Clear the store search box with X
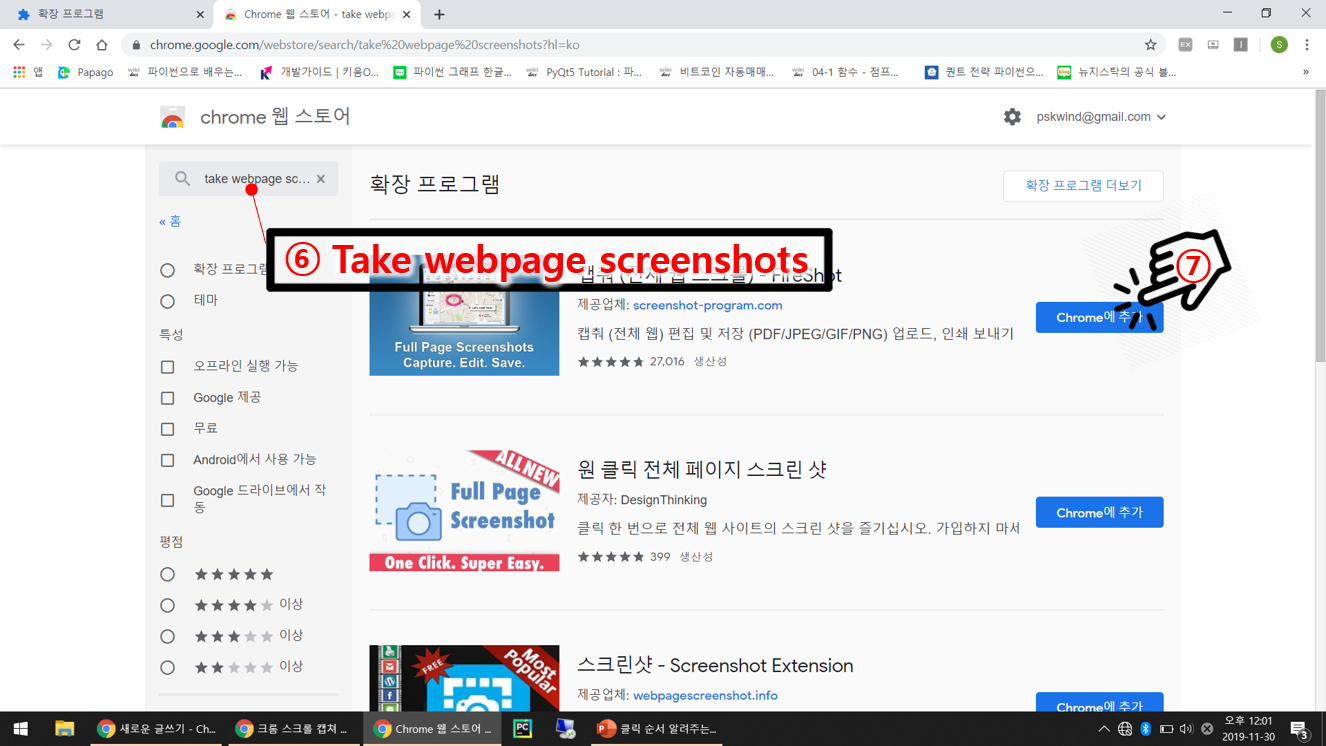Image resolution: width=1326 pixels, height=746 pixels. tap(321, 179)
